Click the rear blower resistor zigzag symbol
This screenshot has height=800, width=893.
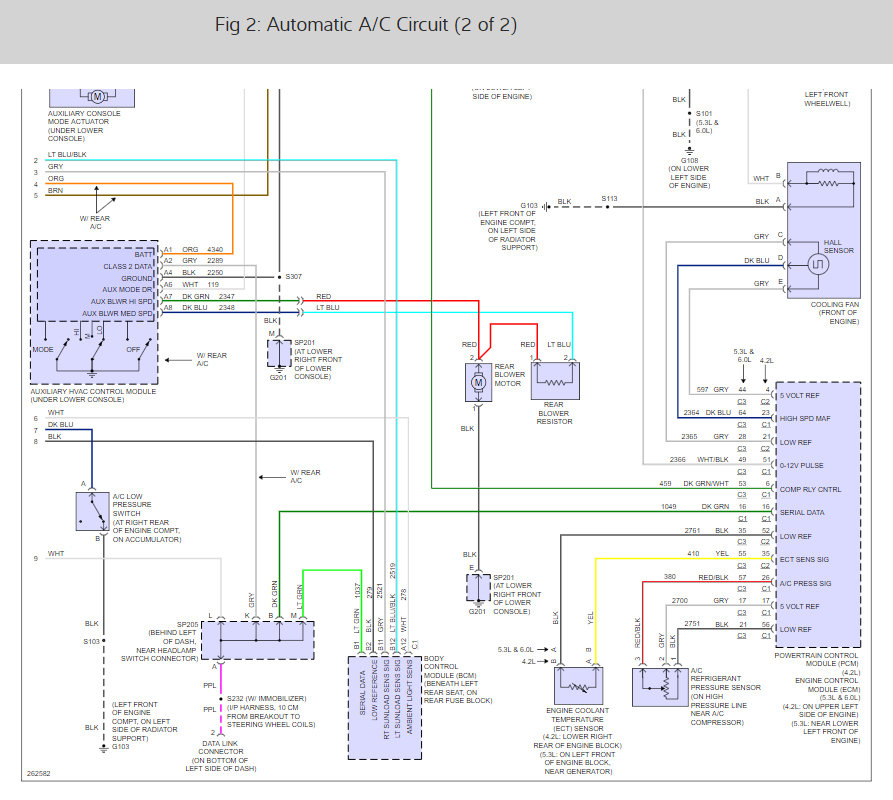tap(555, 381)
